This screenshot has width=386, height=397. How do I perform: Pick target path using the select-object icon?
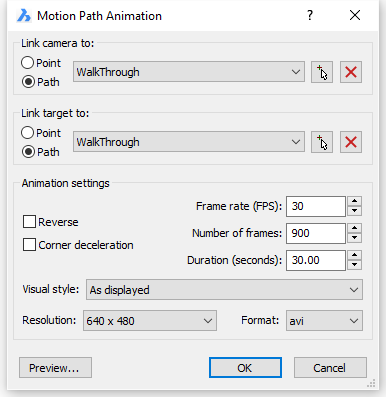[x=322, y=142]
